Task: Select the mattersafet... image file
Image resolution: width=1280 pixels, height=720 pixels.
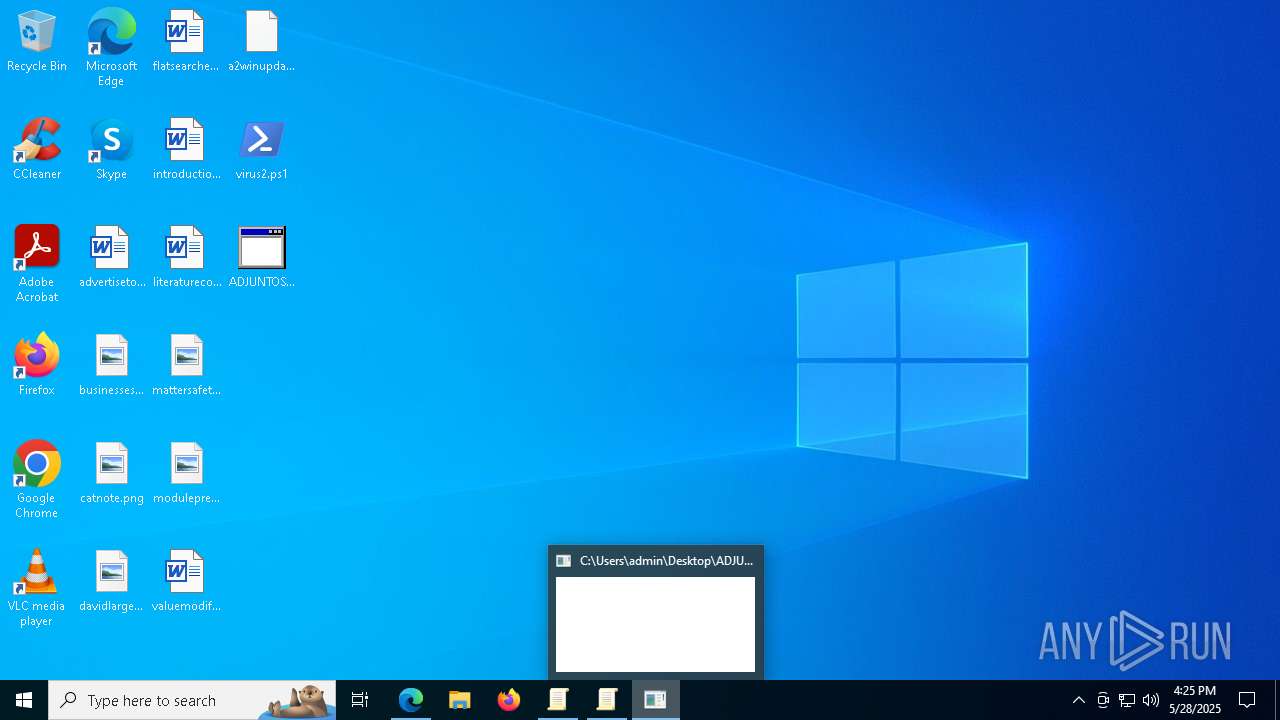Action: click(185, 365)
